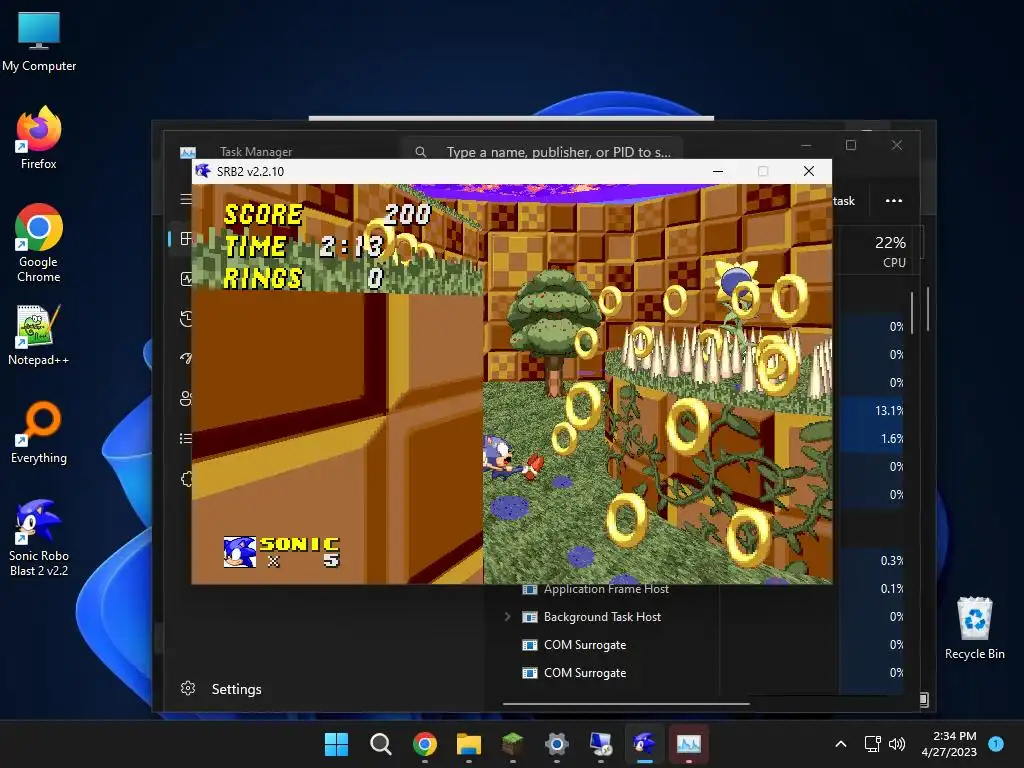Sort processes by CPU column header

(x=890, y=251)
